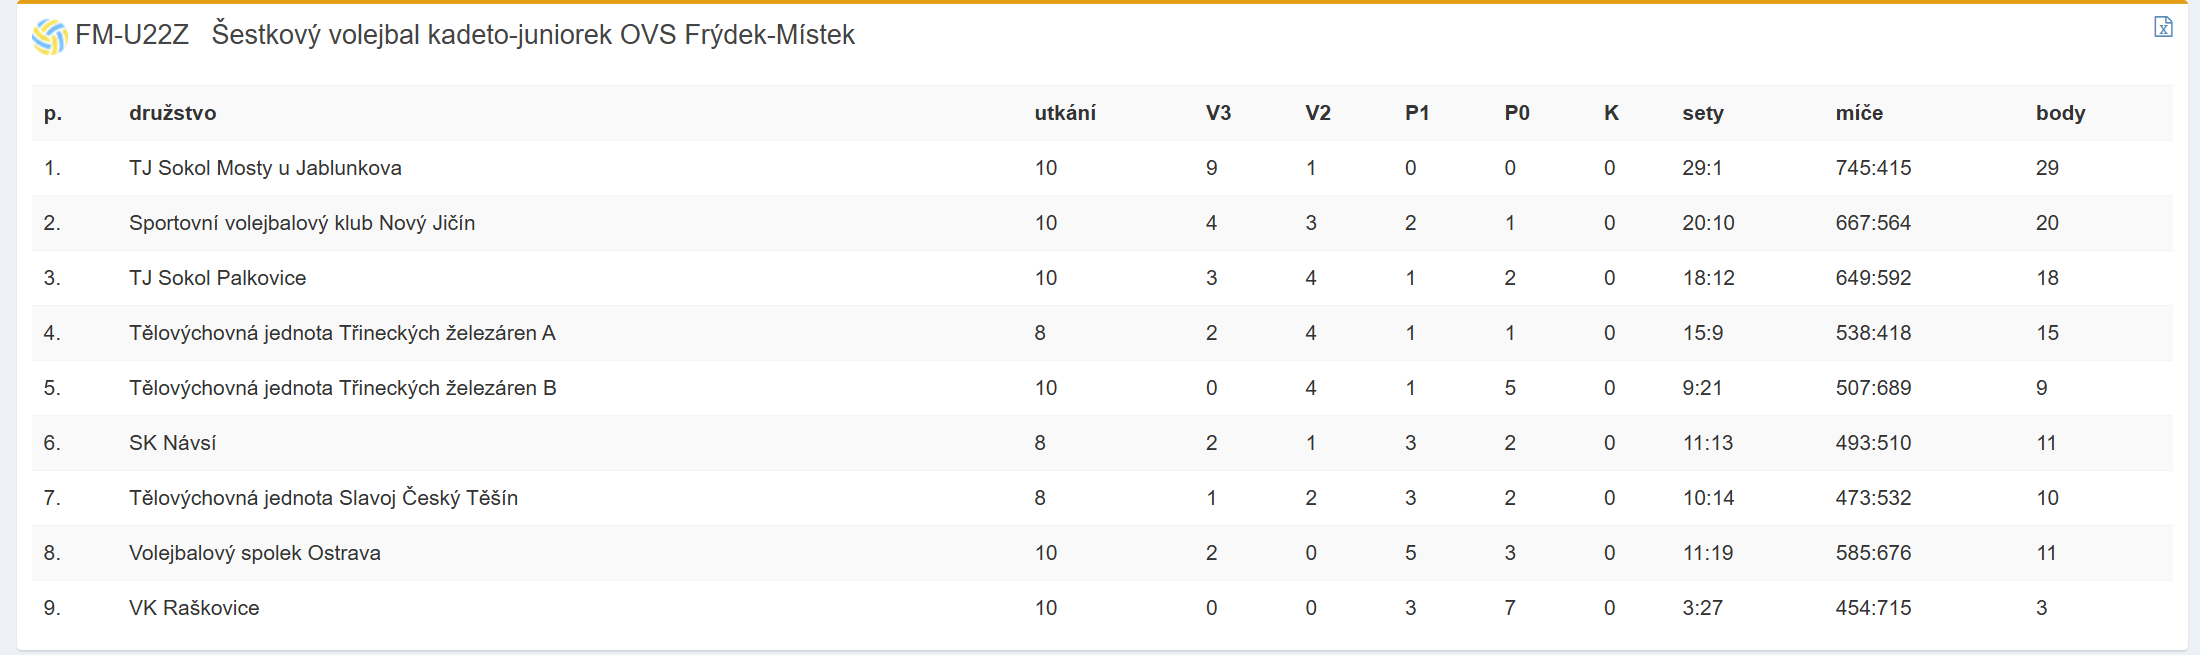Click the volleyball logo icon
Viewport: 2200px width, 655px height.
(x=49, y=37)
